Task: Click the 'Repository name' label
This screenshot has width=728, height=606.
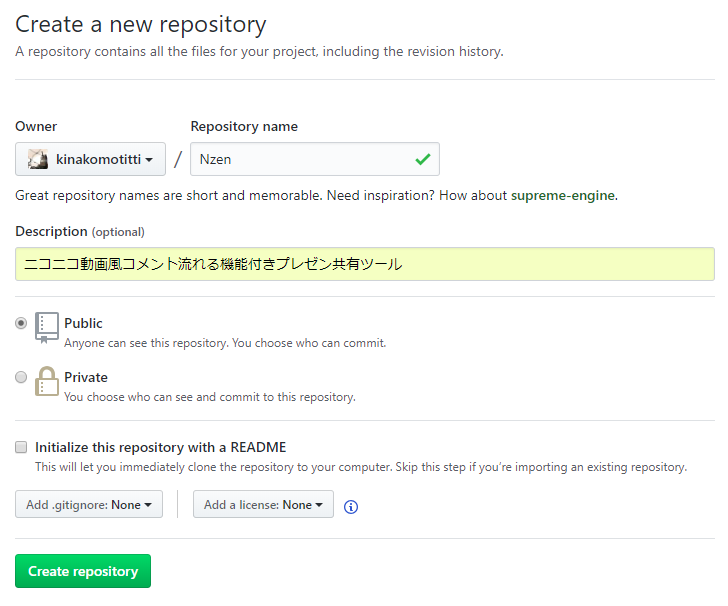Action: (244, 126)
